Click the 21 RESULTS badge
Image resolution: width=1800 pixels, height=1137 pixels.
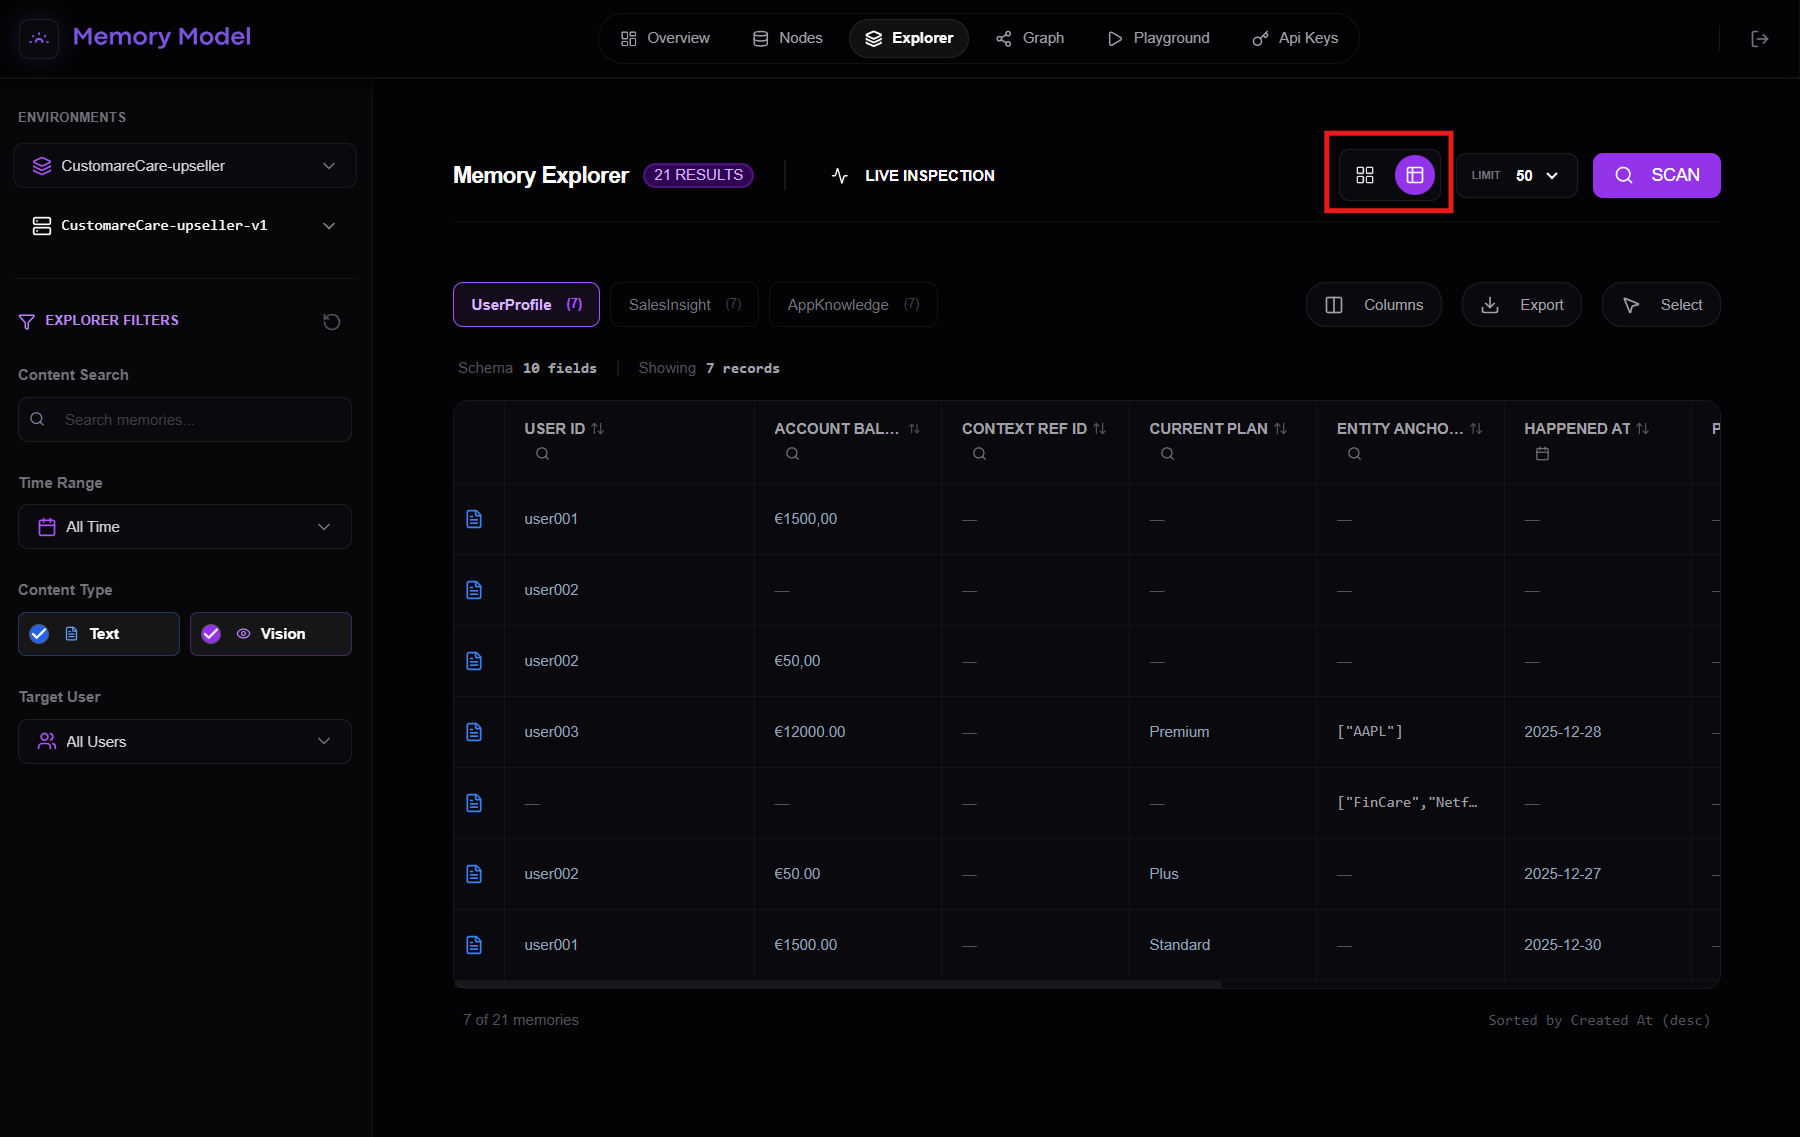point(698,175)
